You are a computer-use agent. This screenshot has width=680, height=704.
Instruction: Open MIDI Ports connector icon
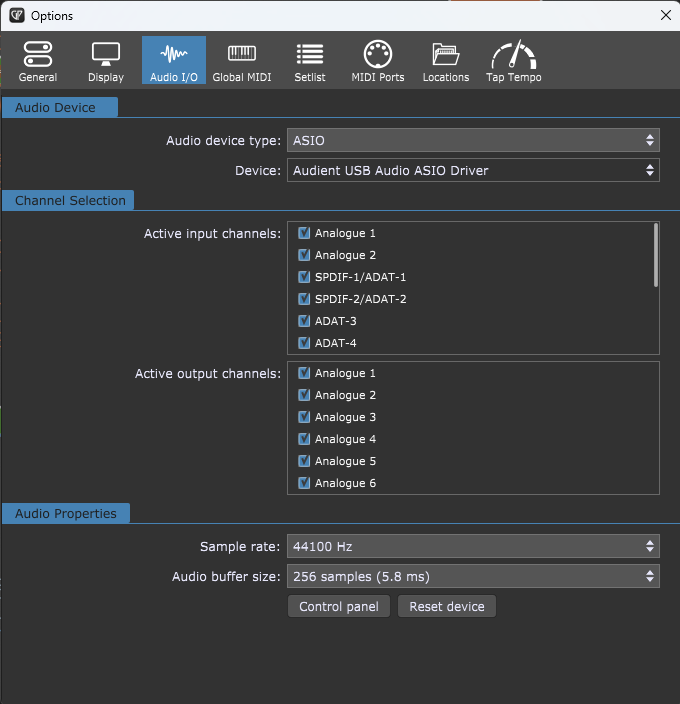click(x=378, y=61)
